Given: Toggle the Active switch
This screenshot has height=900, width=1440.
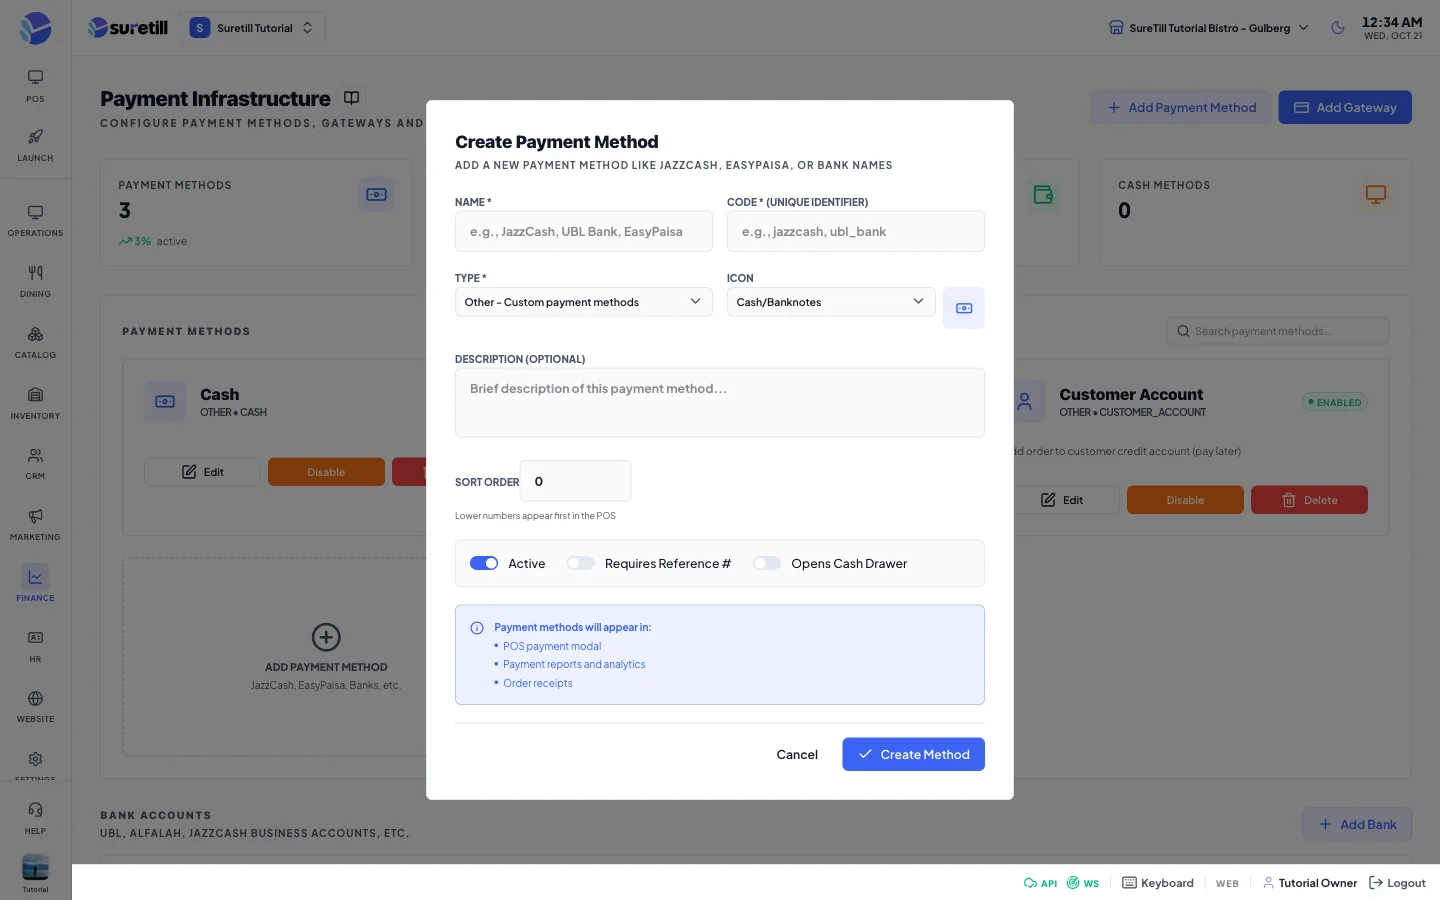Looking at the screenshot, I should click(x=484, y=564).
